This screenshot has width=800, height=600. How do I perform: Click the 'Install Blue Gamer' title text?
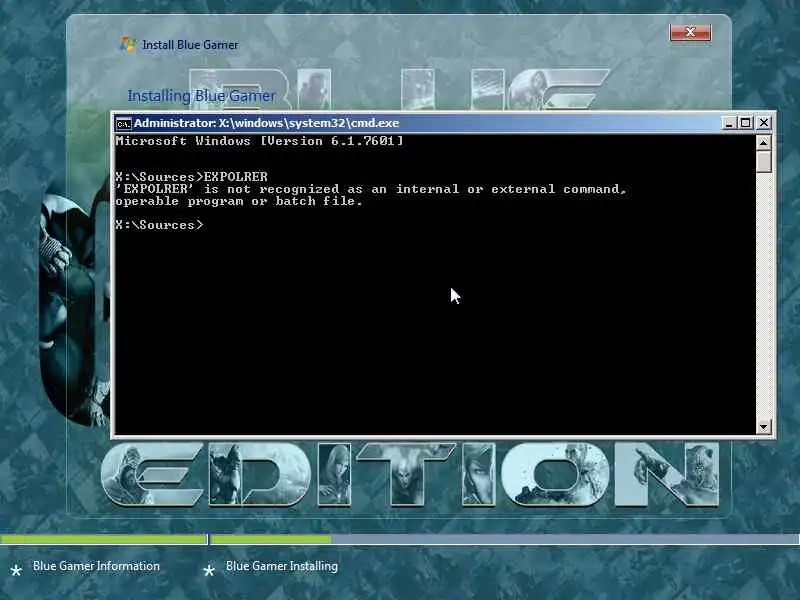[x=190, y=45]
